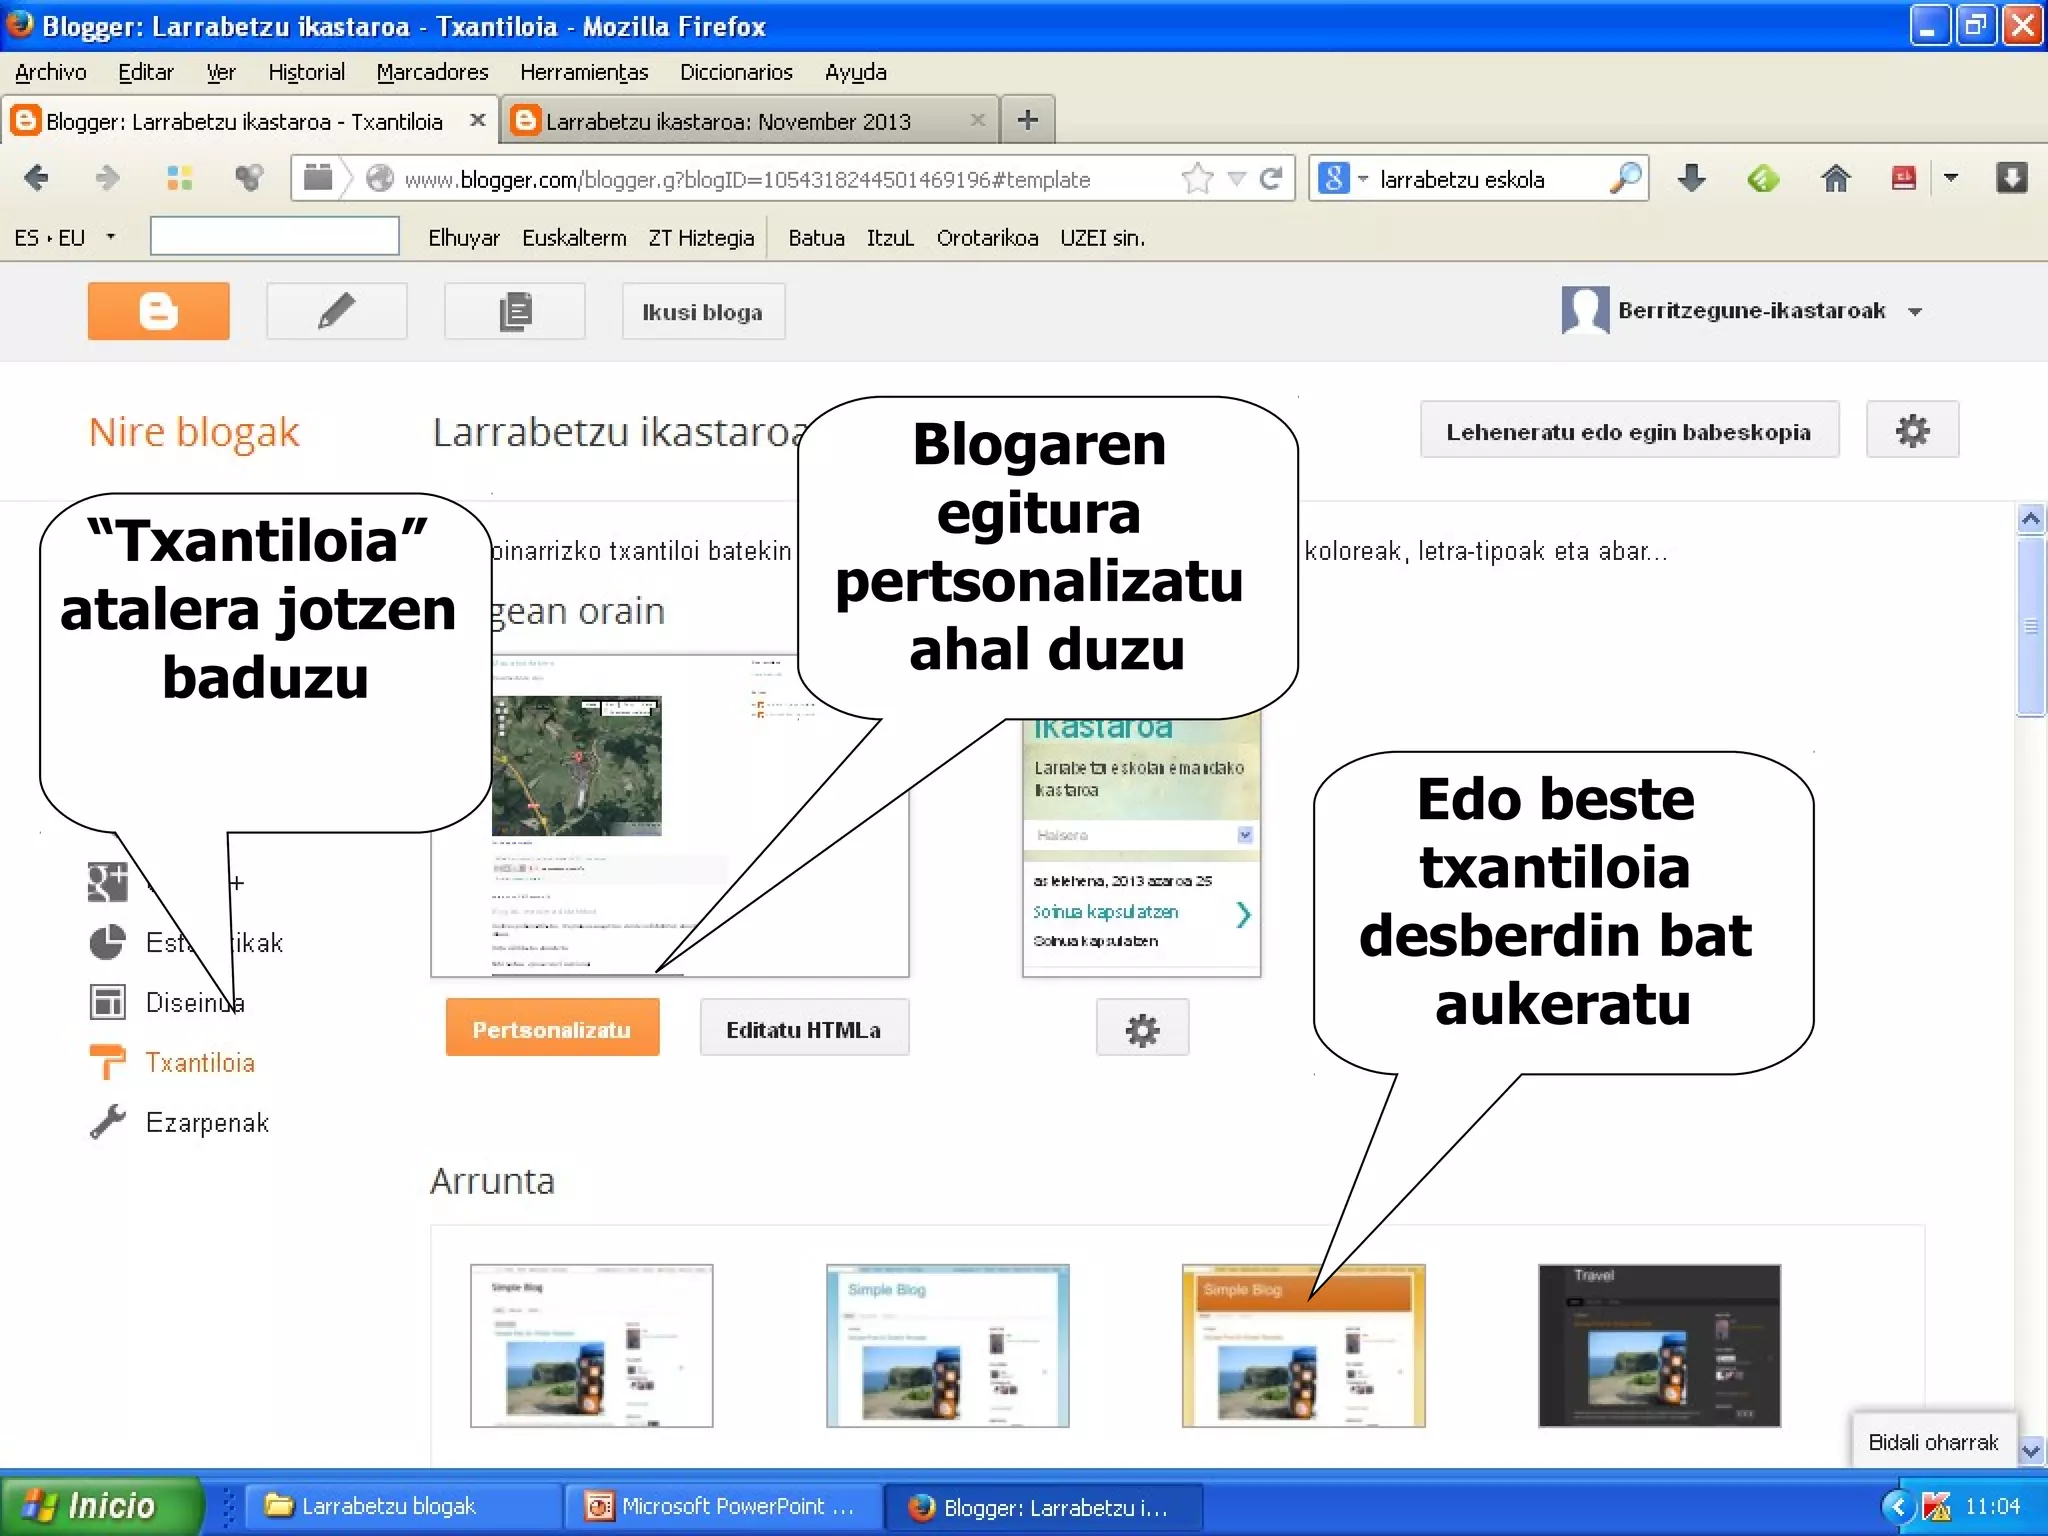Click browser forward arrow
The height and width of the screenshot is (1536, 2048).
click(107, 178)
